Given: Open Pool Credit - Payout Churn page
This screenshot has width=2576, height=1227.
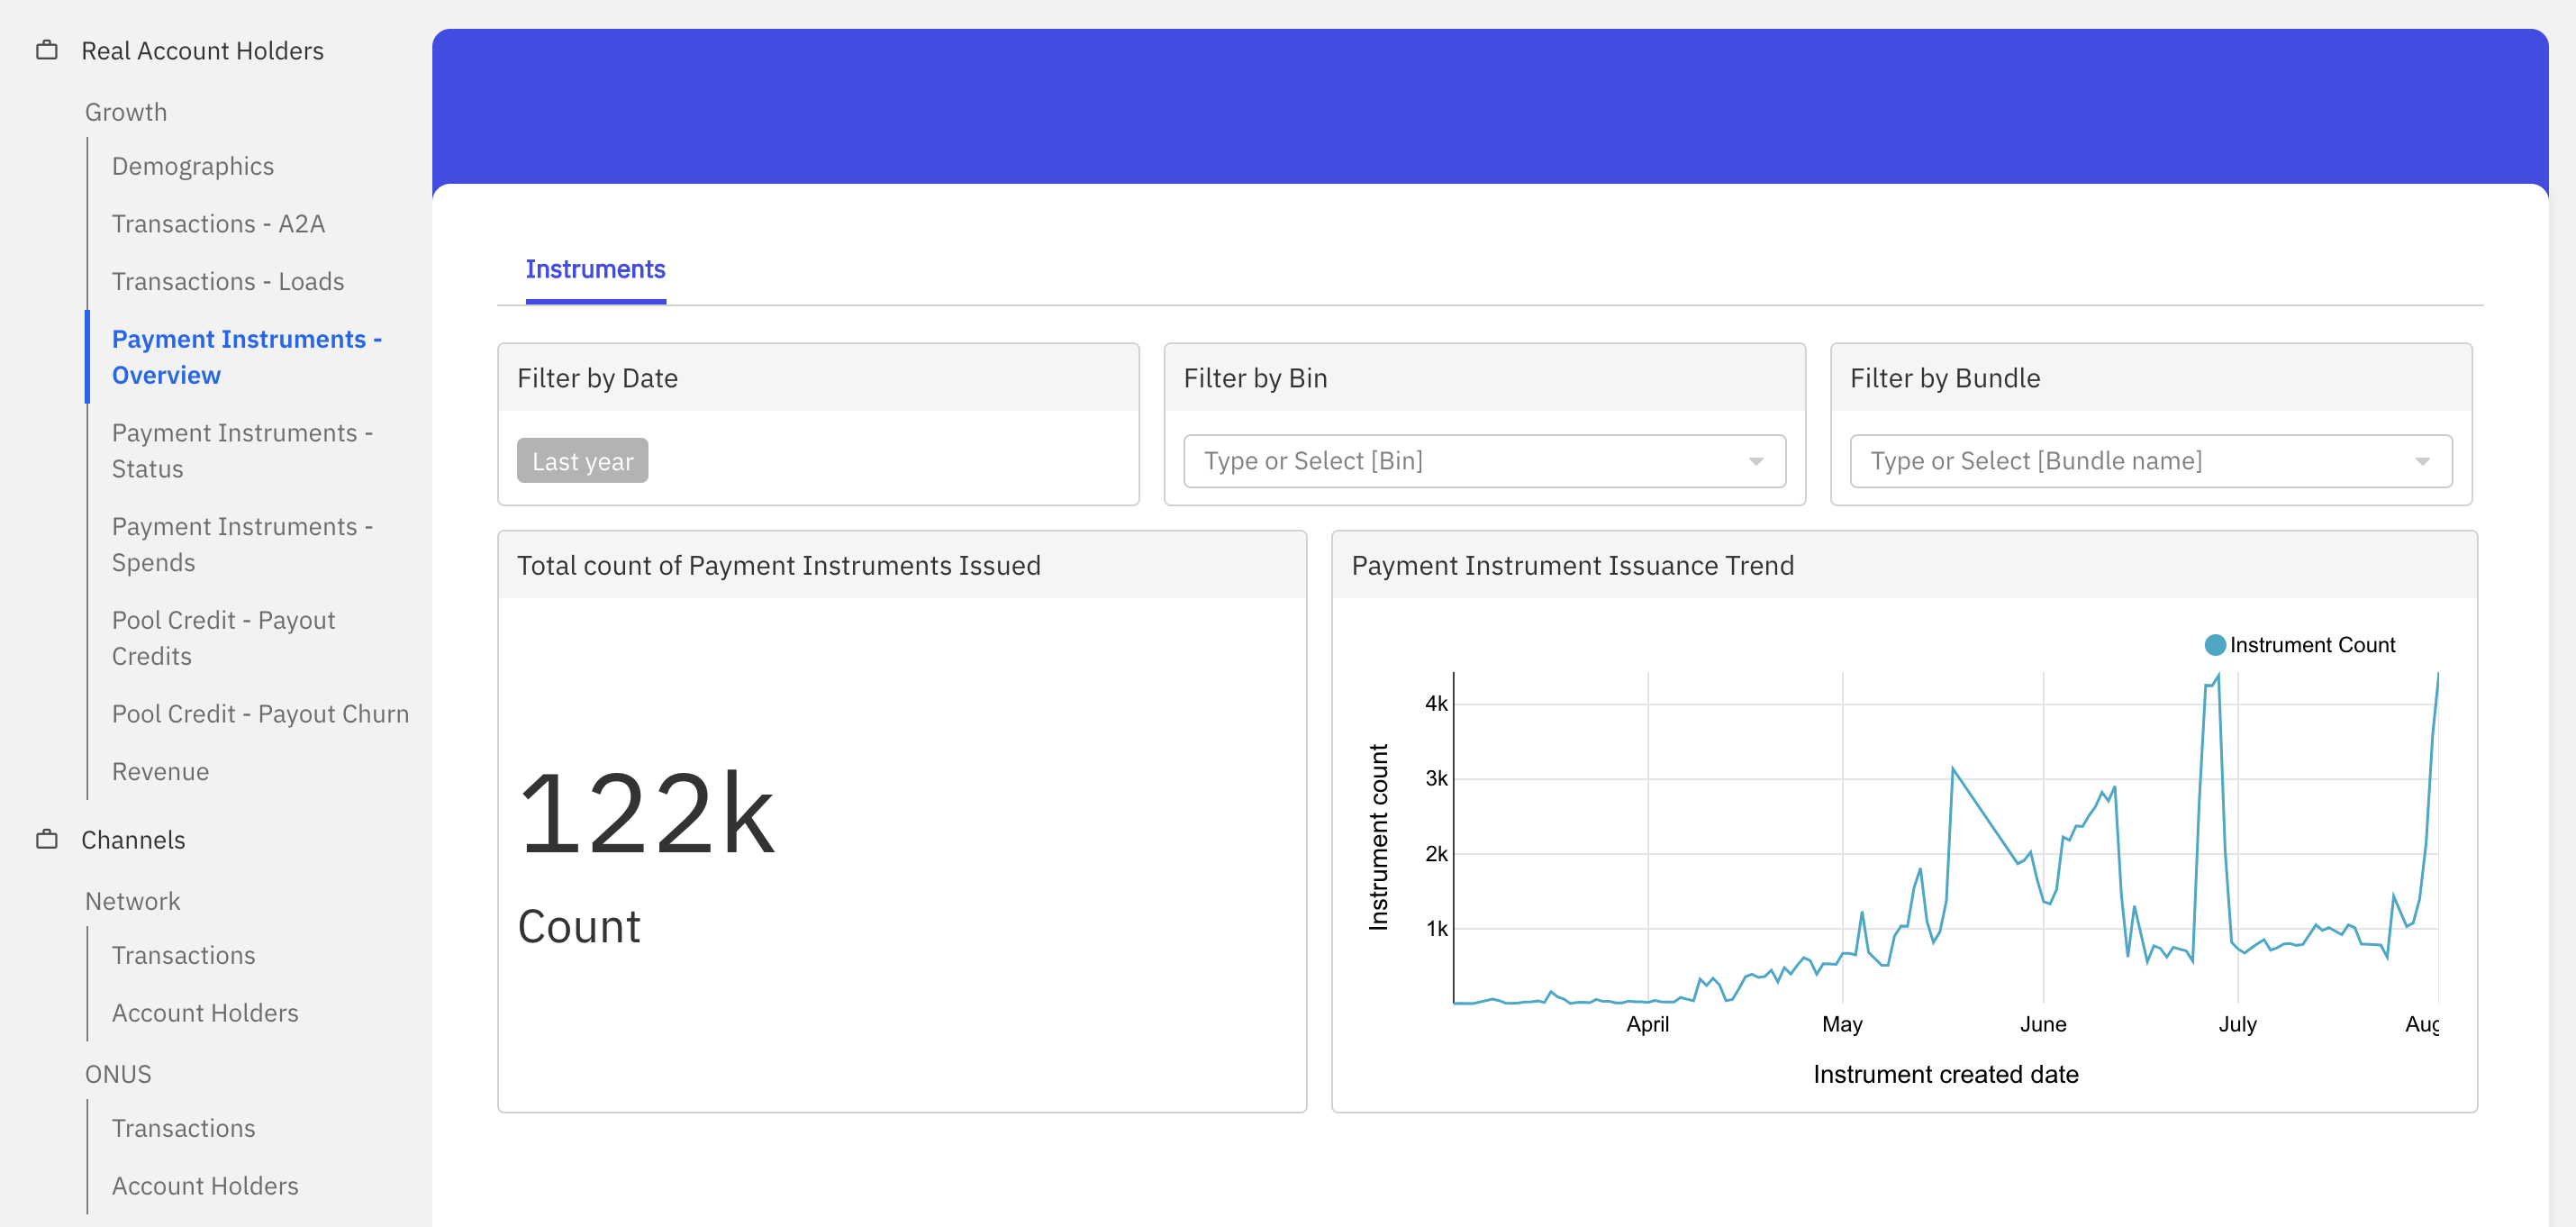Looking at the screenshot, I should (260, 713).
